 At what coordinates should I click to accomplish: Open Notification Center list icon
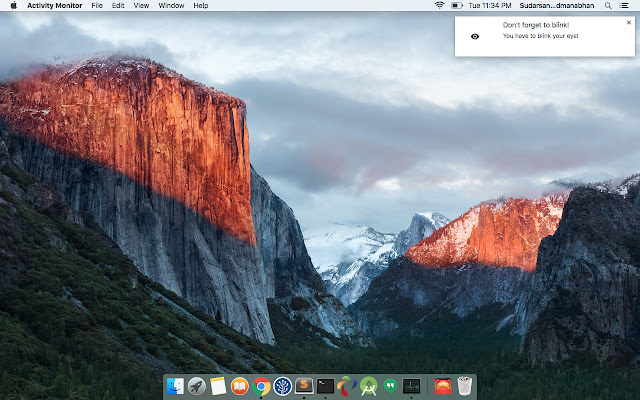623,5
